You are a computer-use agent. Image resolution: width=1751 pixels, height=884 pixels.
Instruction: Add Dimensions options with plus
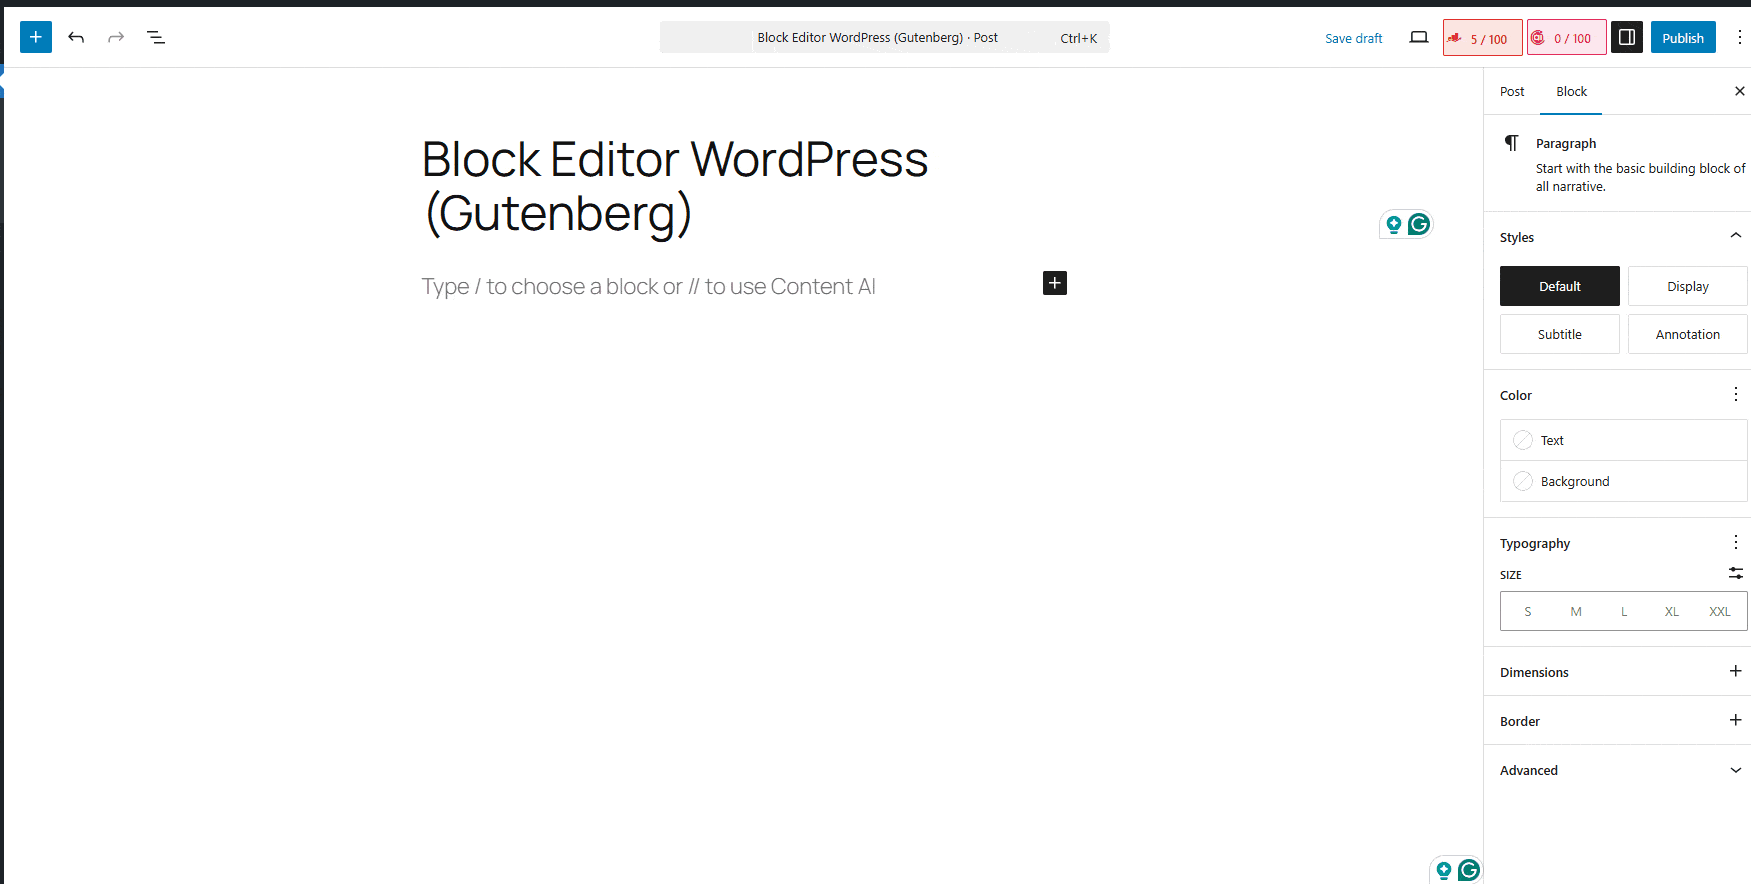point(1736,671)
